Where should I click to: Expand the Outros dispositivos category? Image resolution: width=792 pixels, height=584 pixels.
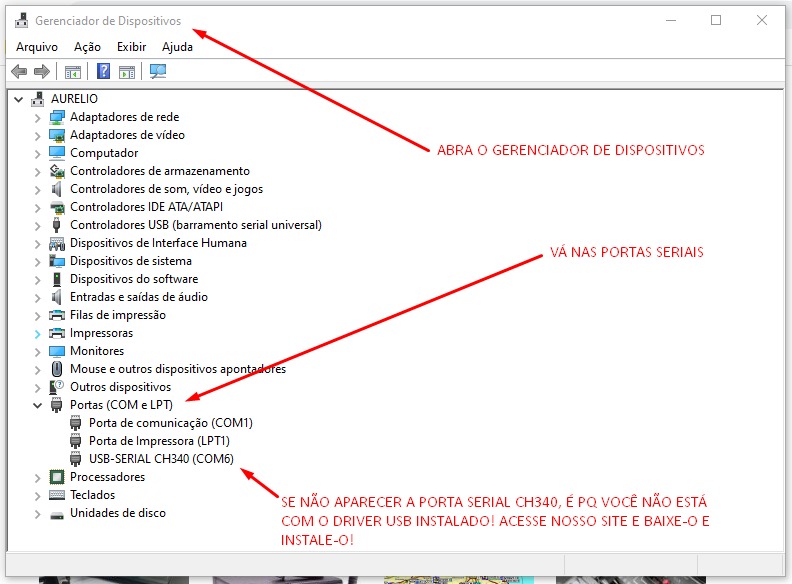click(x=37, y=388)
